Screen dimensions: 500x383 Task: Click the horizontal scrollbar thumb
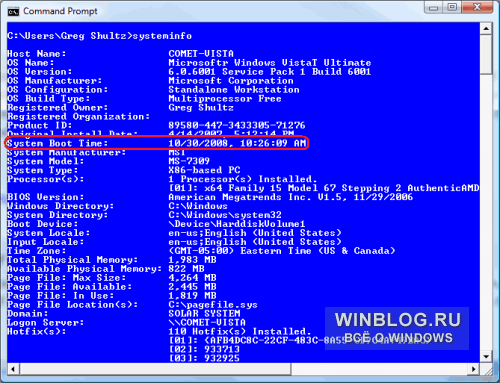(155, 369)
